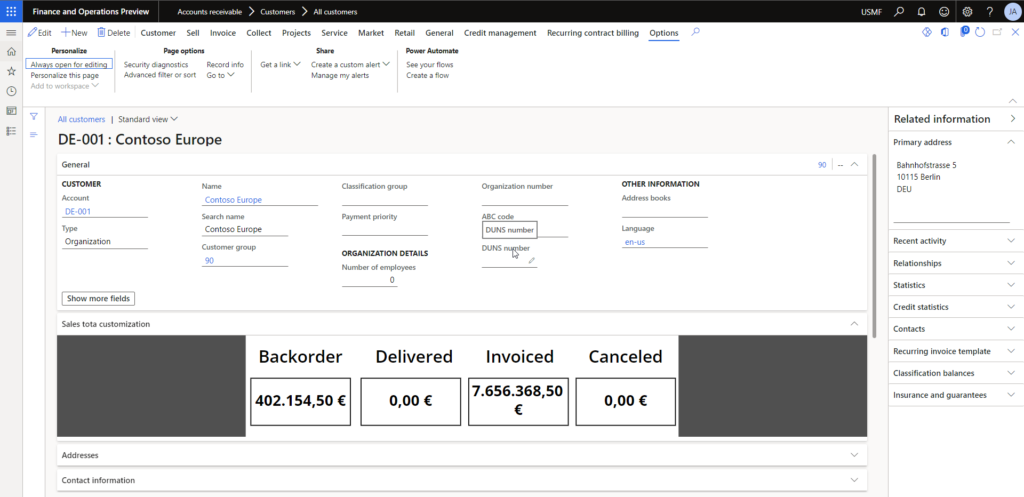This screenshot has height=497, width=1024.
Task: Expand the hamburger navigation pane
Action: tap(11, 33)
